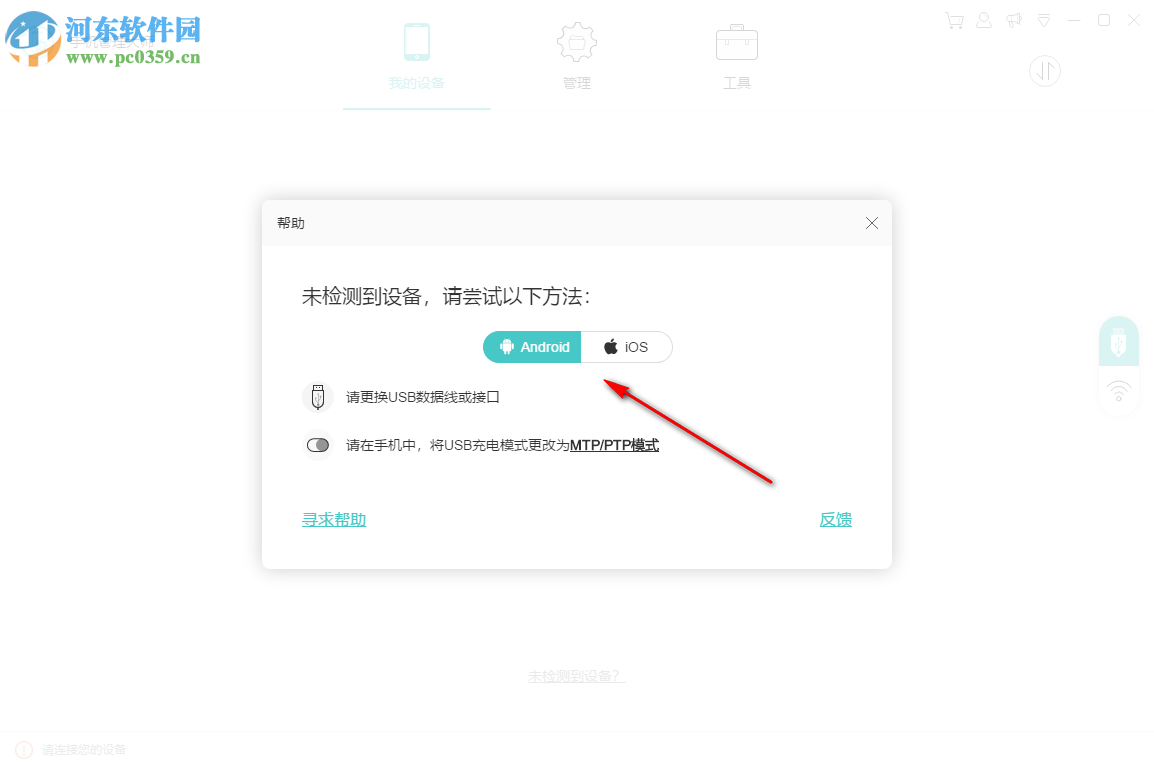Viewport: 1154px width, 768px height.
Task: Open the 寻求帮助 link
Action: (x=333, y=519)
